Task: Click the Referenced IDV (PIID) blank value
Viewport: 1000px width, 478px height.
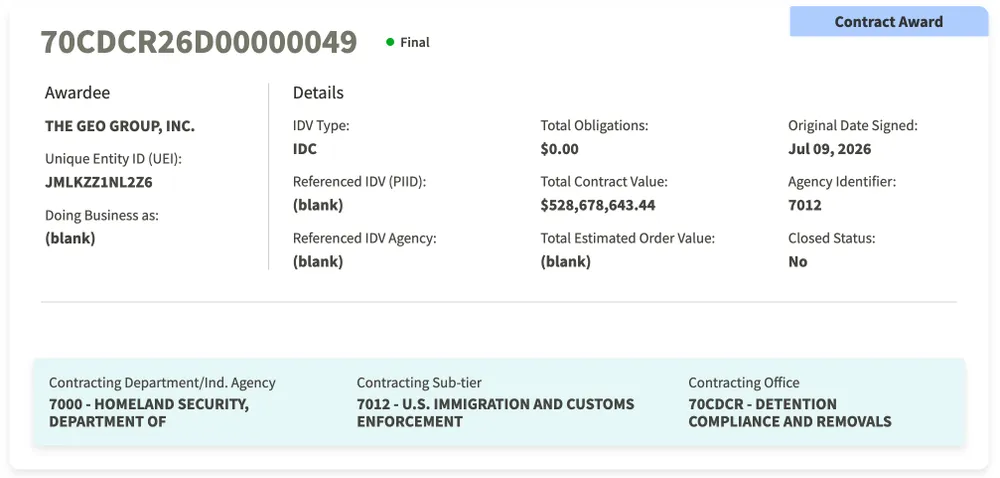Action: (318, 205)
